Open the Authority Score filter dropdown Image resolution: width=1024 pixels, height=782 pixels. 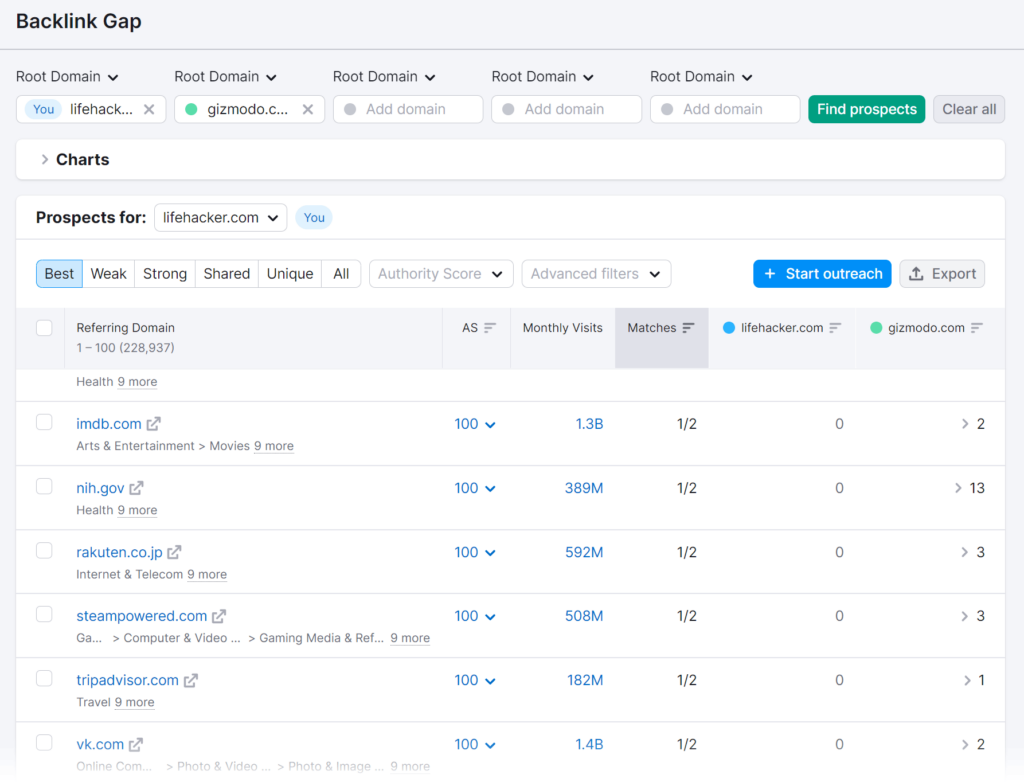(441, 274)
